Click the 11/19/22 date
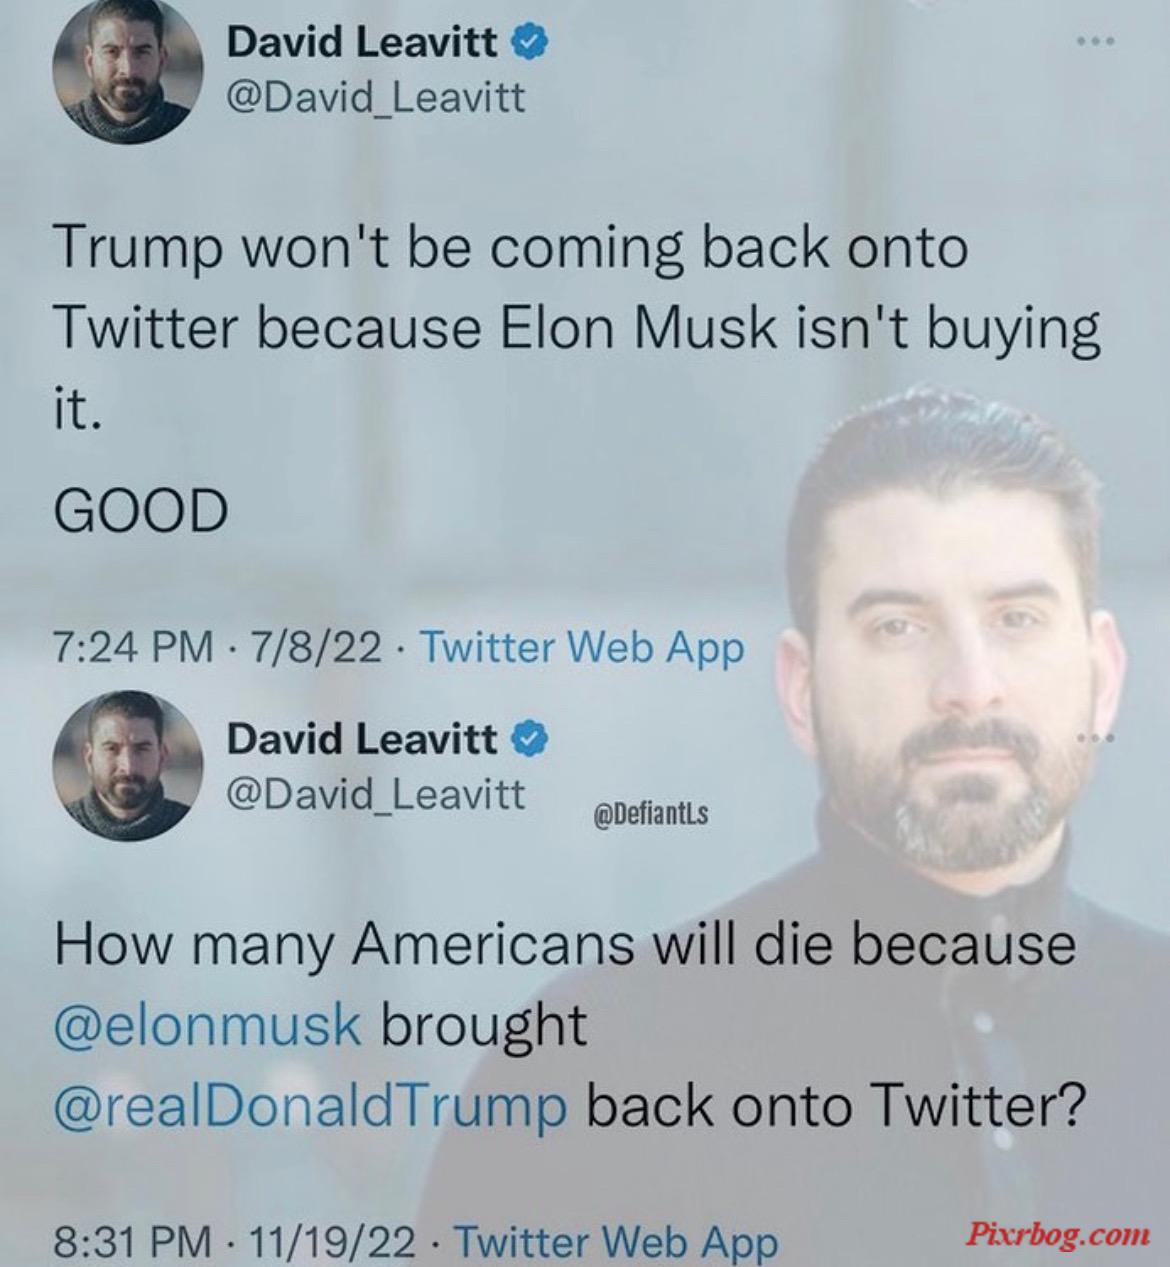Viewport: 1170px width, 1267px height. (x=332, y=1243)
